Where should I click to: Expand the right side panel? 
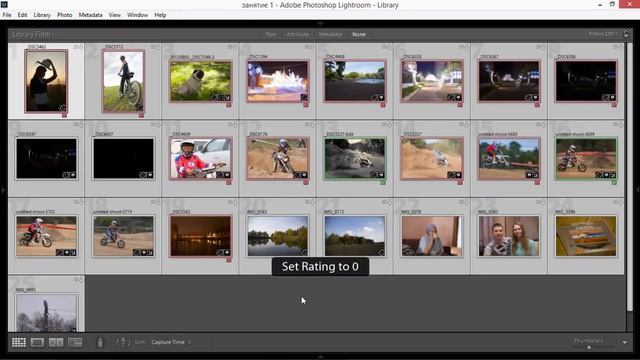click(x=638, y=189)
